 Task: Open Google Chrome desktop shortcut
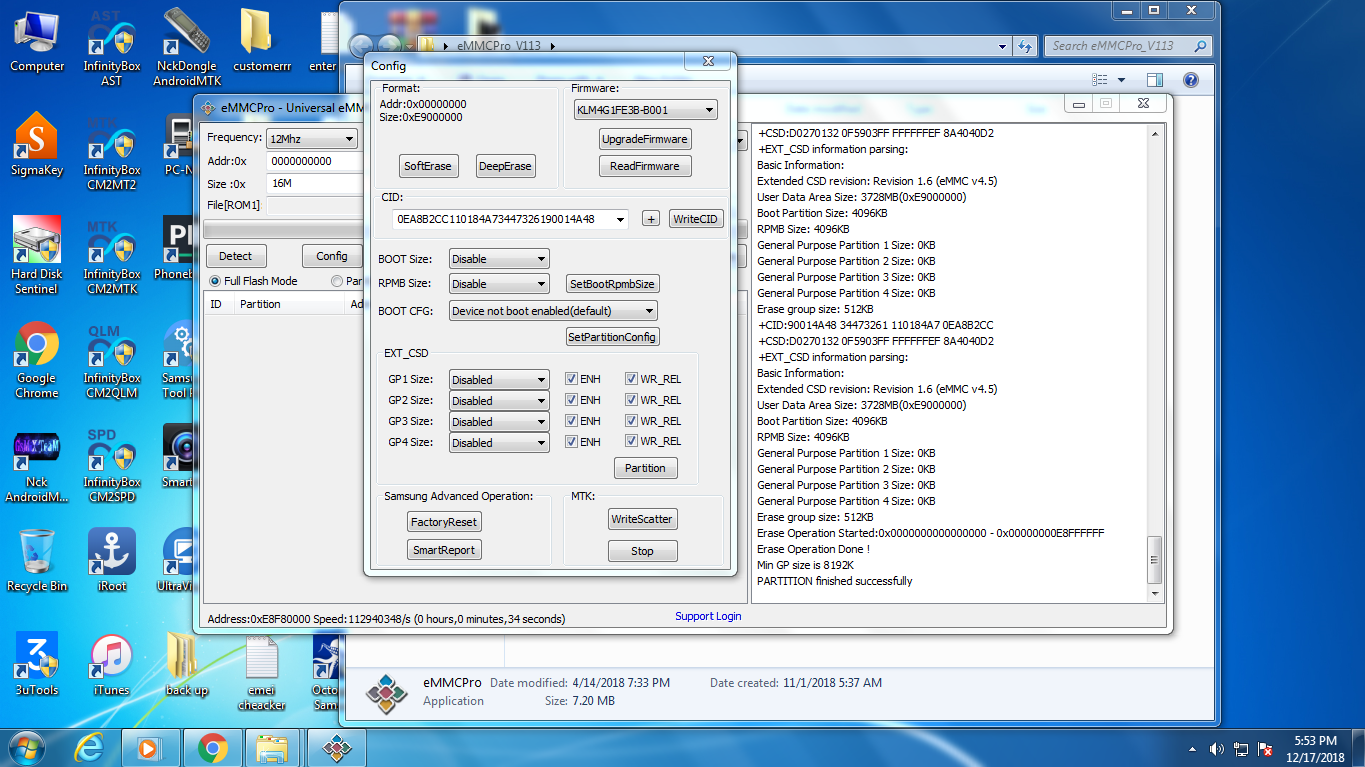coord(37,360)
